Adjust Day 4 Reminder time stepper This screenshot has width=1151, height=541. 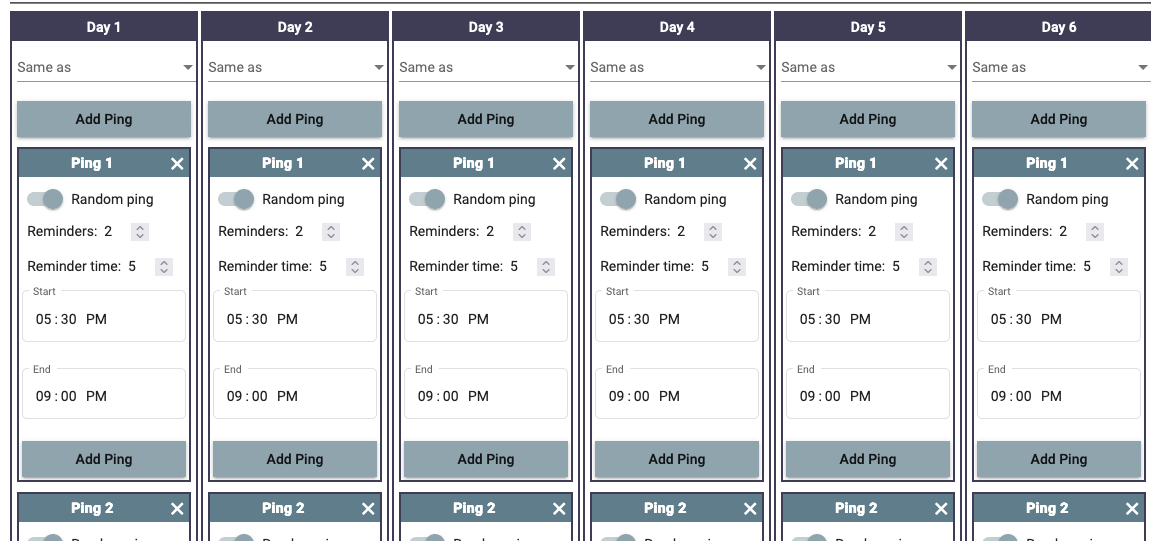point(737,267)
